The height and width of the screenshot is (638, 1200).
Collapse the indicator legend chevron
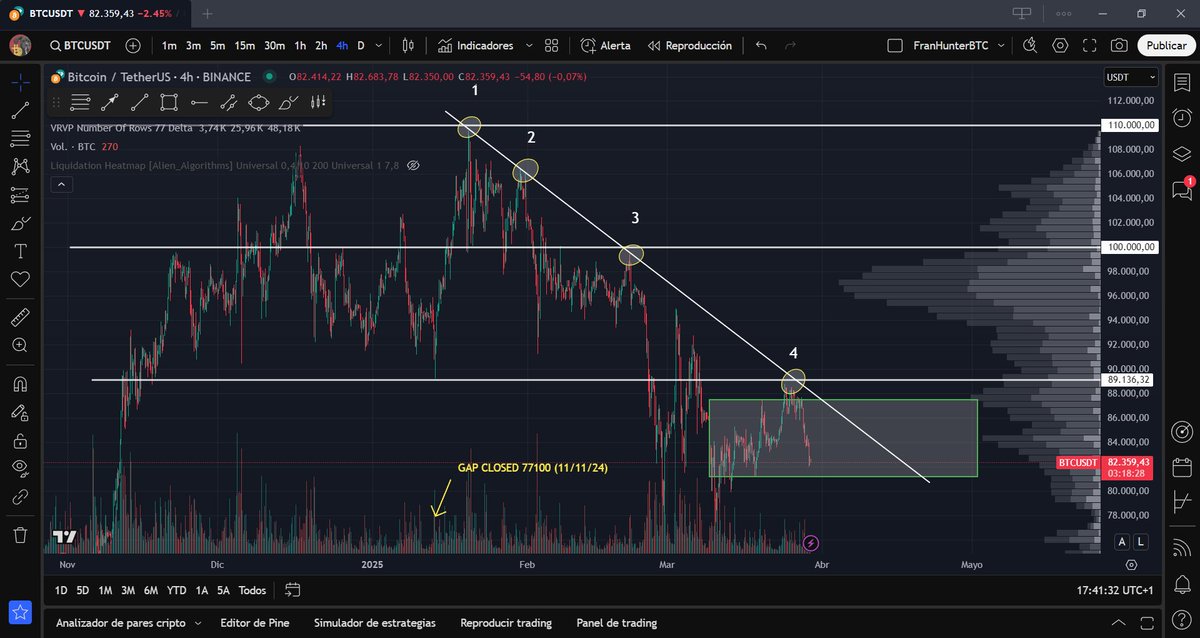point(62,184)
